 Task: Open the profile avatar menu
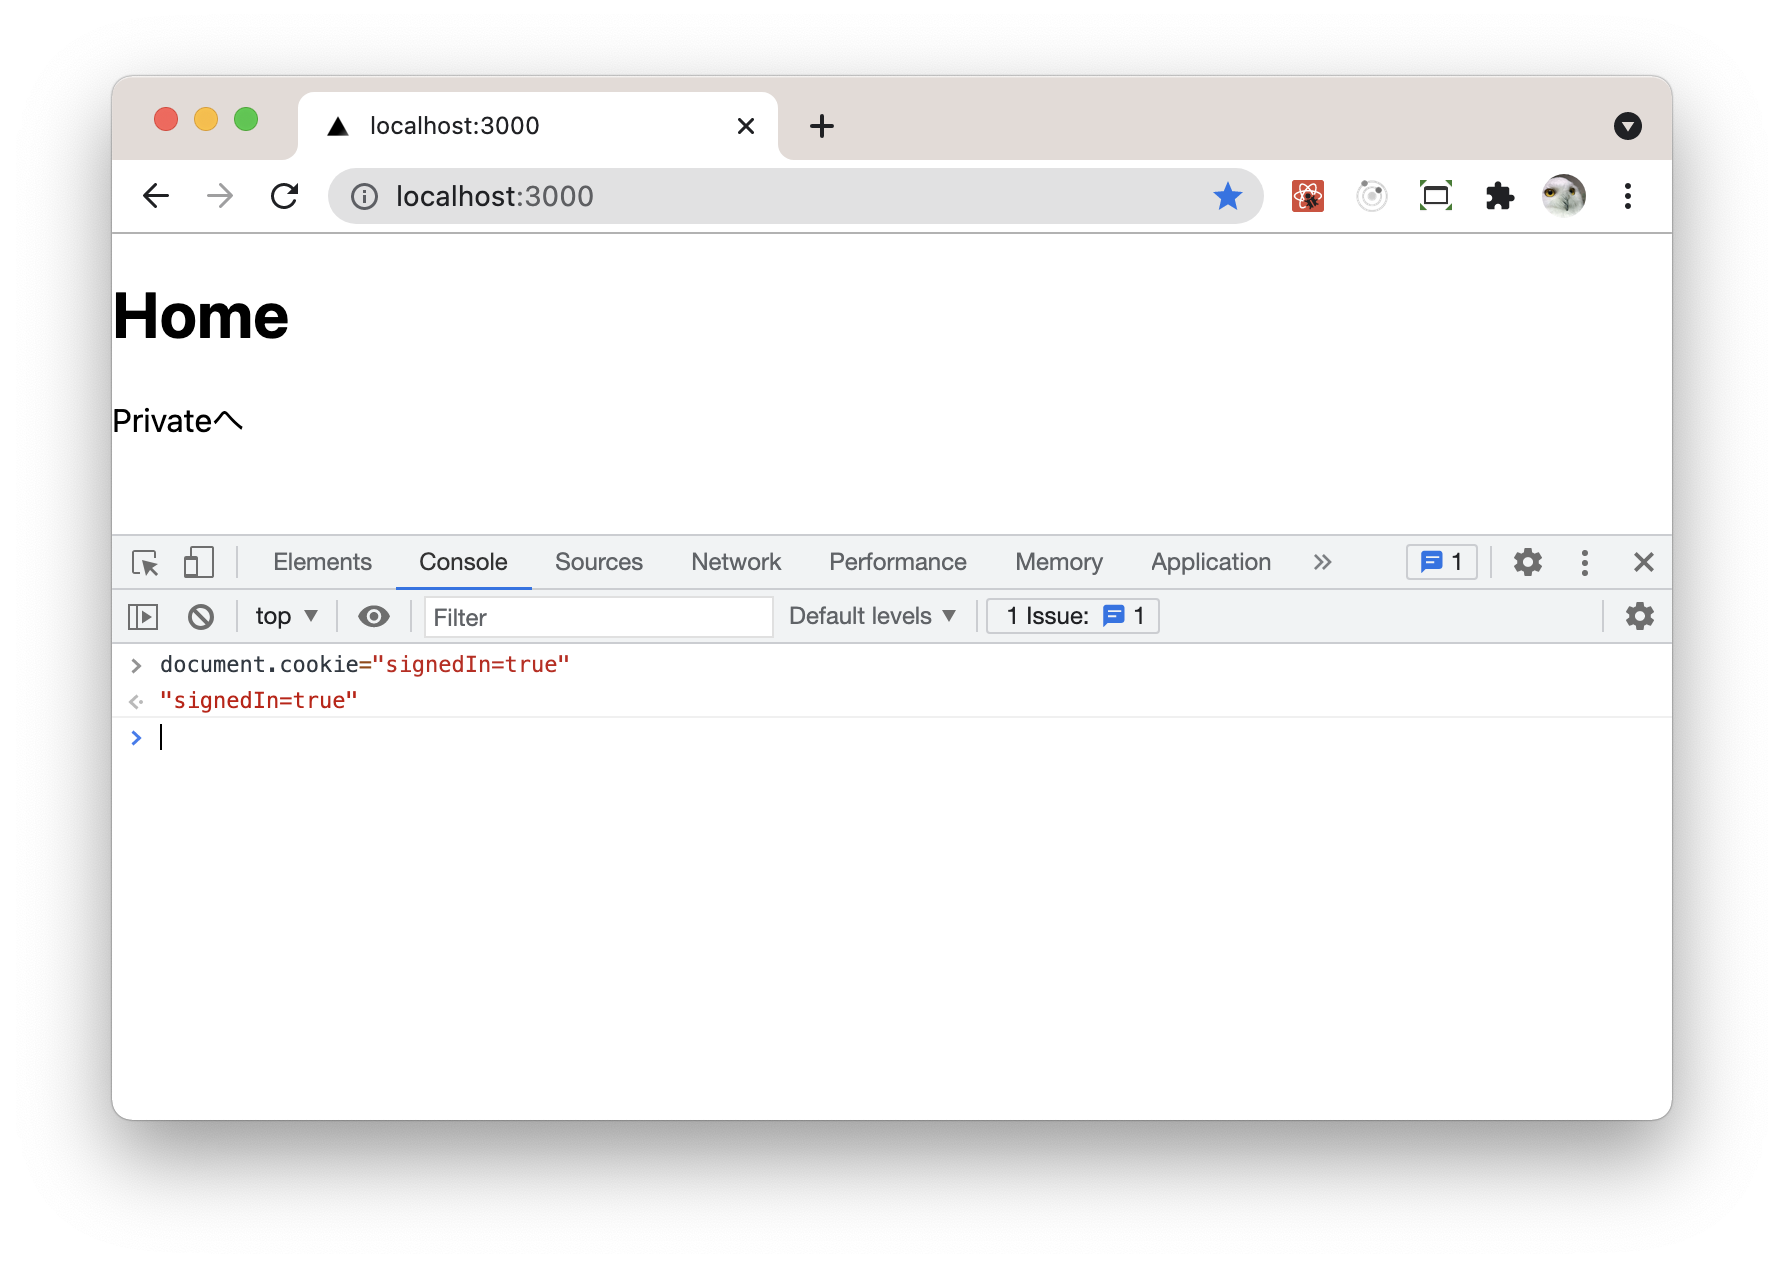[x=1564, y=196]
